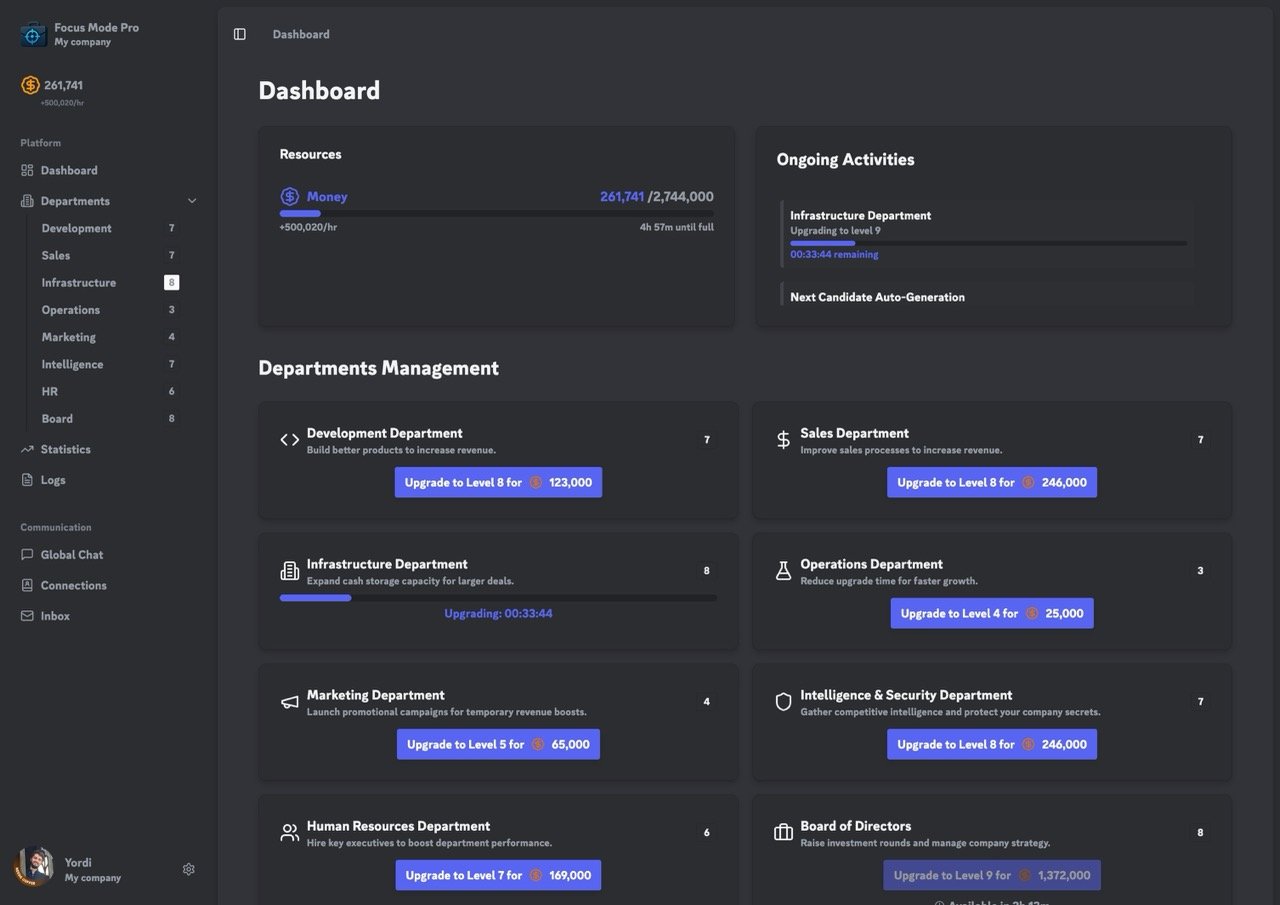Screen dimensions: 1280x905
Task: Click the Focus Mode Pro company logo
Action: point(33,33)
